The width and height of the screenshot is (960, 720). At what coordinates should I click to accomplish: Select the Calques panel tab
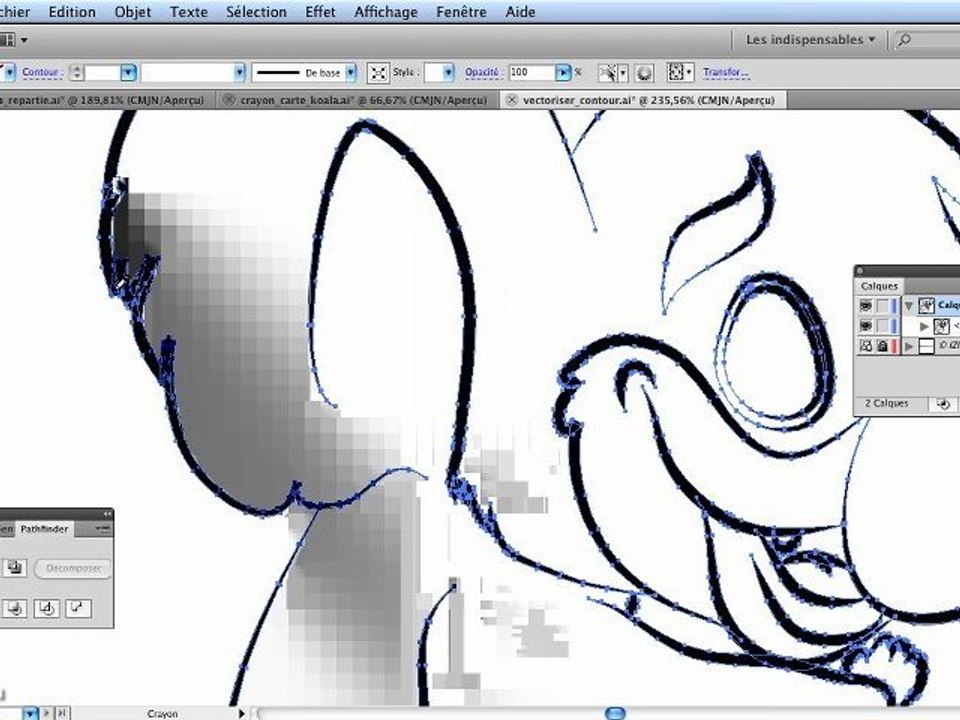tap(879, 286)
